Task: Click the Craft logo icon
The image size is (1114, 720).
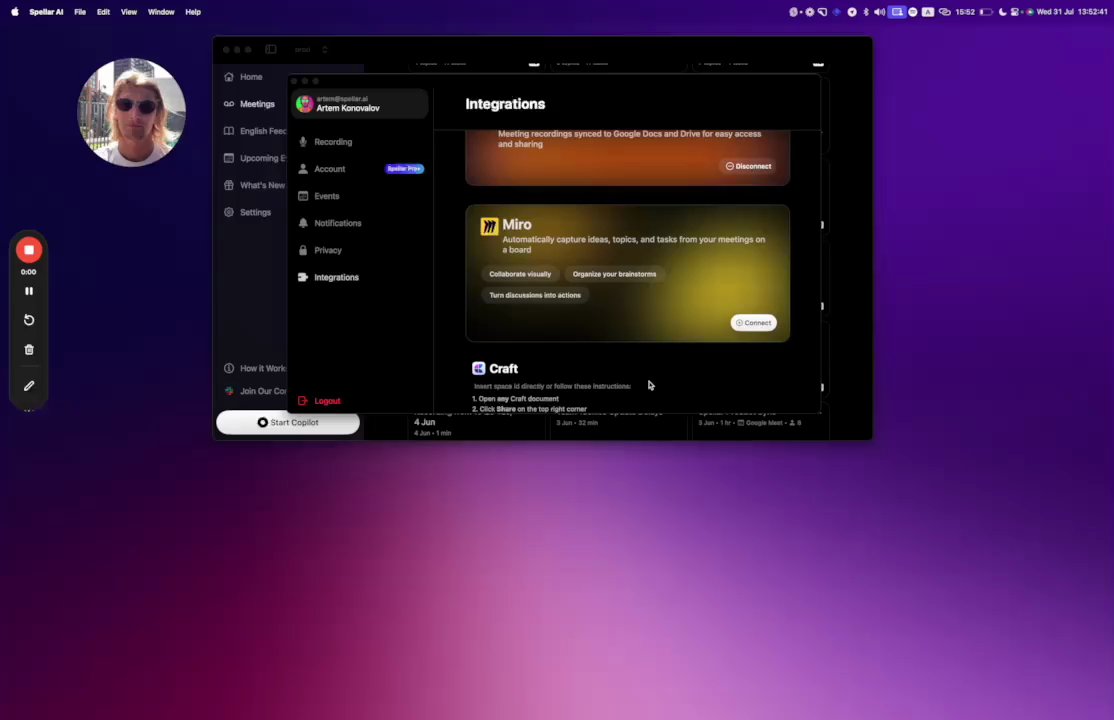Action: click(x=479, y=368)
